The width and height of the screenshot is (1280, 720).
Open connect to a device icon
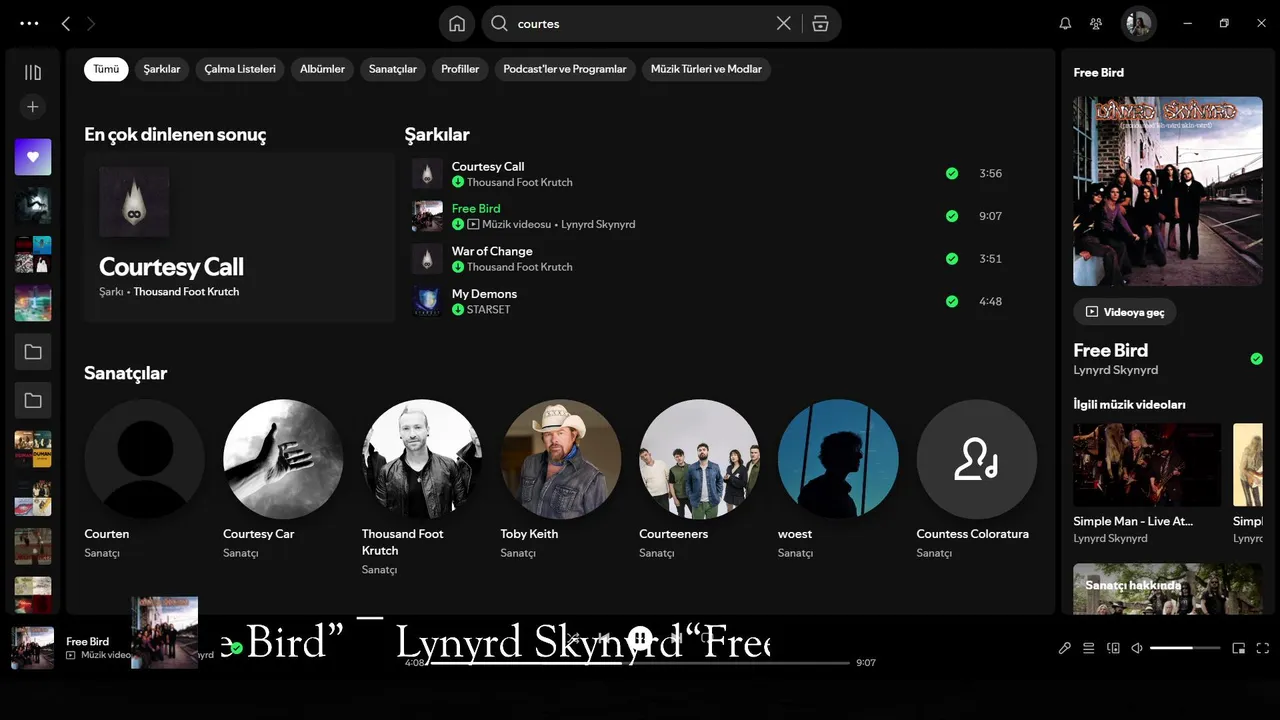point(1113,648)
